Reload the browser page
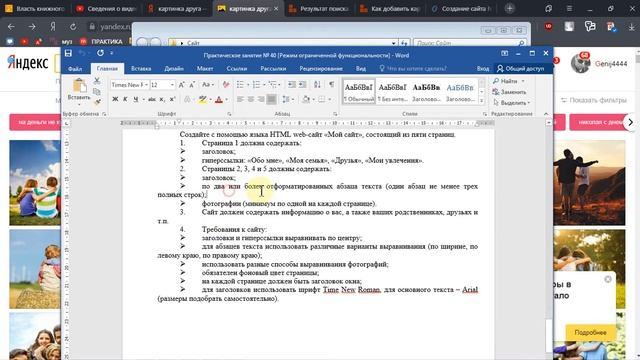The width and height of the screenshot is (640, 360). pyautogui.click(x=73, y=27)
